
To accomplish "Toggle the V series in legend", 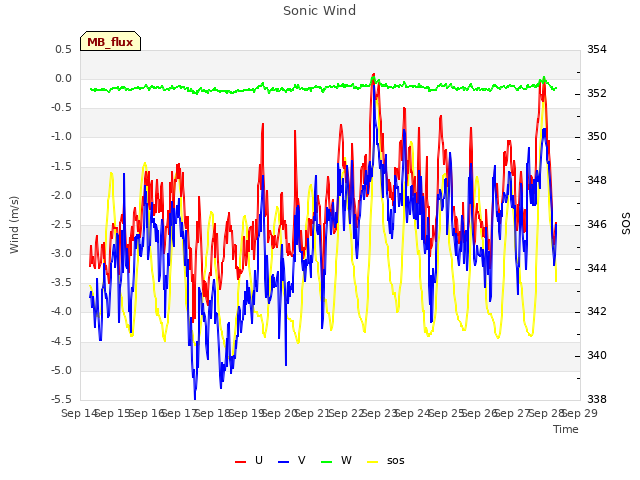I will [x=292, y=461].
